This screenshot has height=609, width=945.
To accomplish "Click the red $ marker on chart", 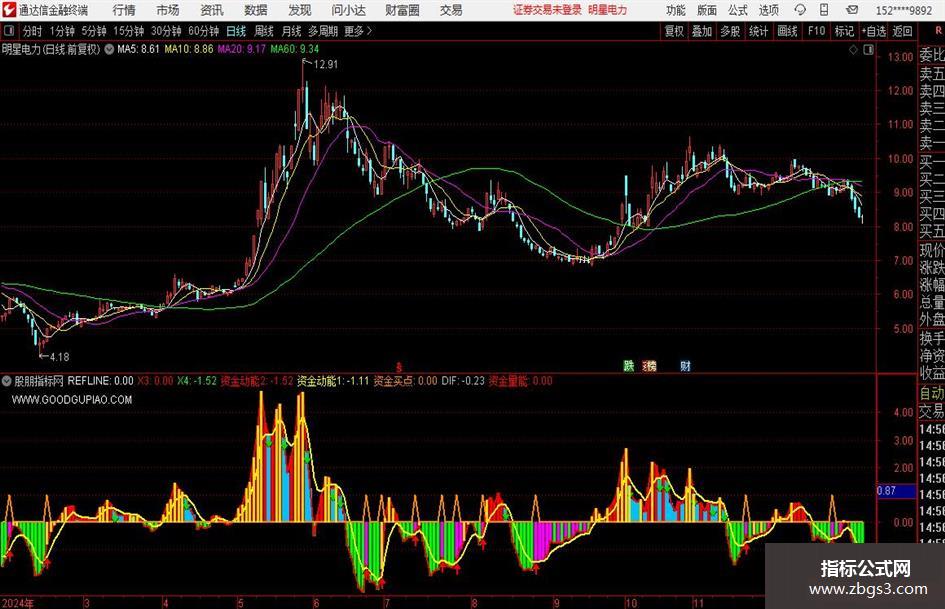I will tap(398, 366).
